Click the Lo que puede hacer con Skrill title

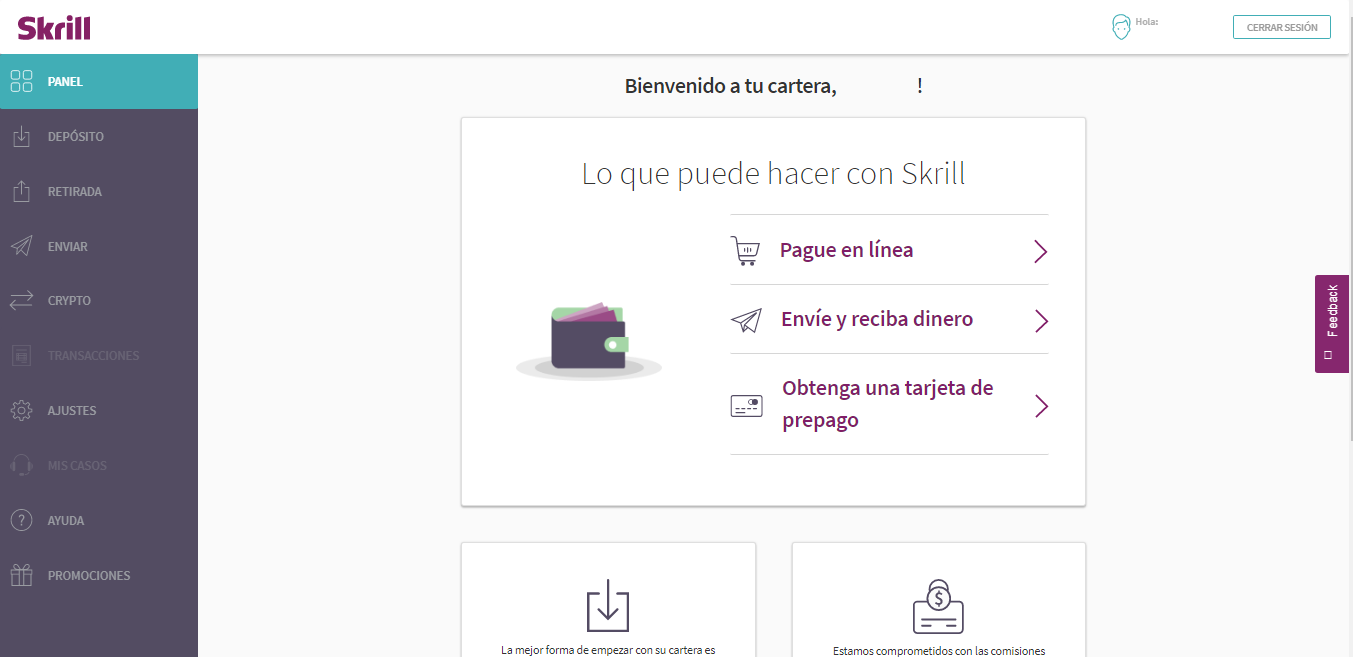click(774, 174)
